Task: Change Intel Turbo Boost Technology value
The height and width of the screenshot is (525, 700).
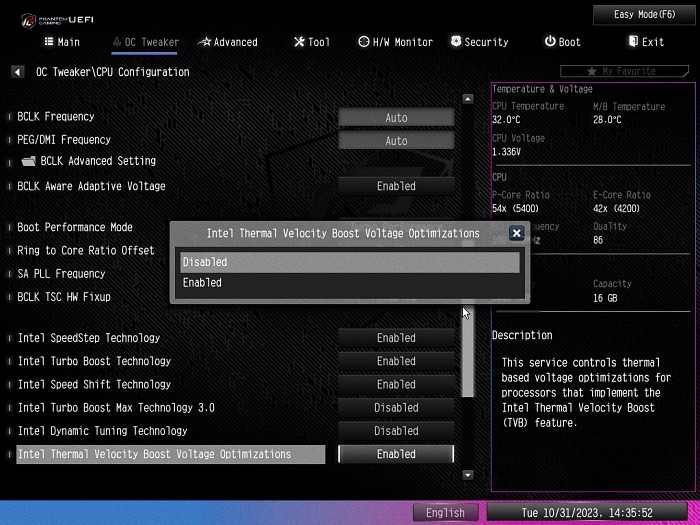Action: click(x=396, y=361)
